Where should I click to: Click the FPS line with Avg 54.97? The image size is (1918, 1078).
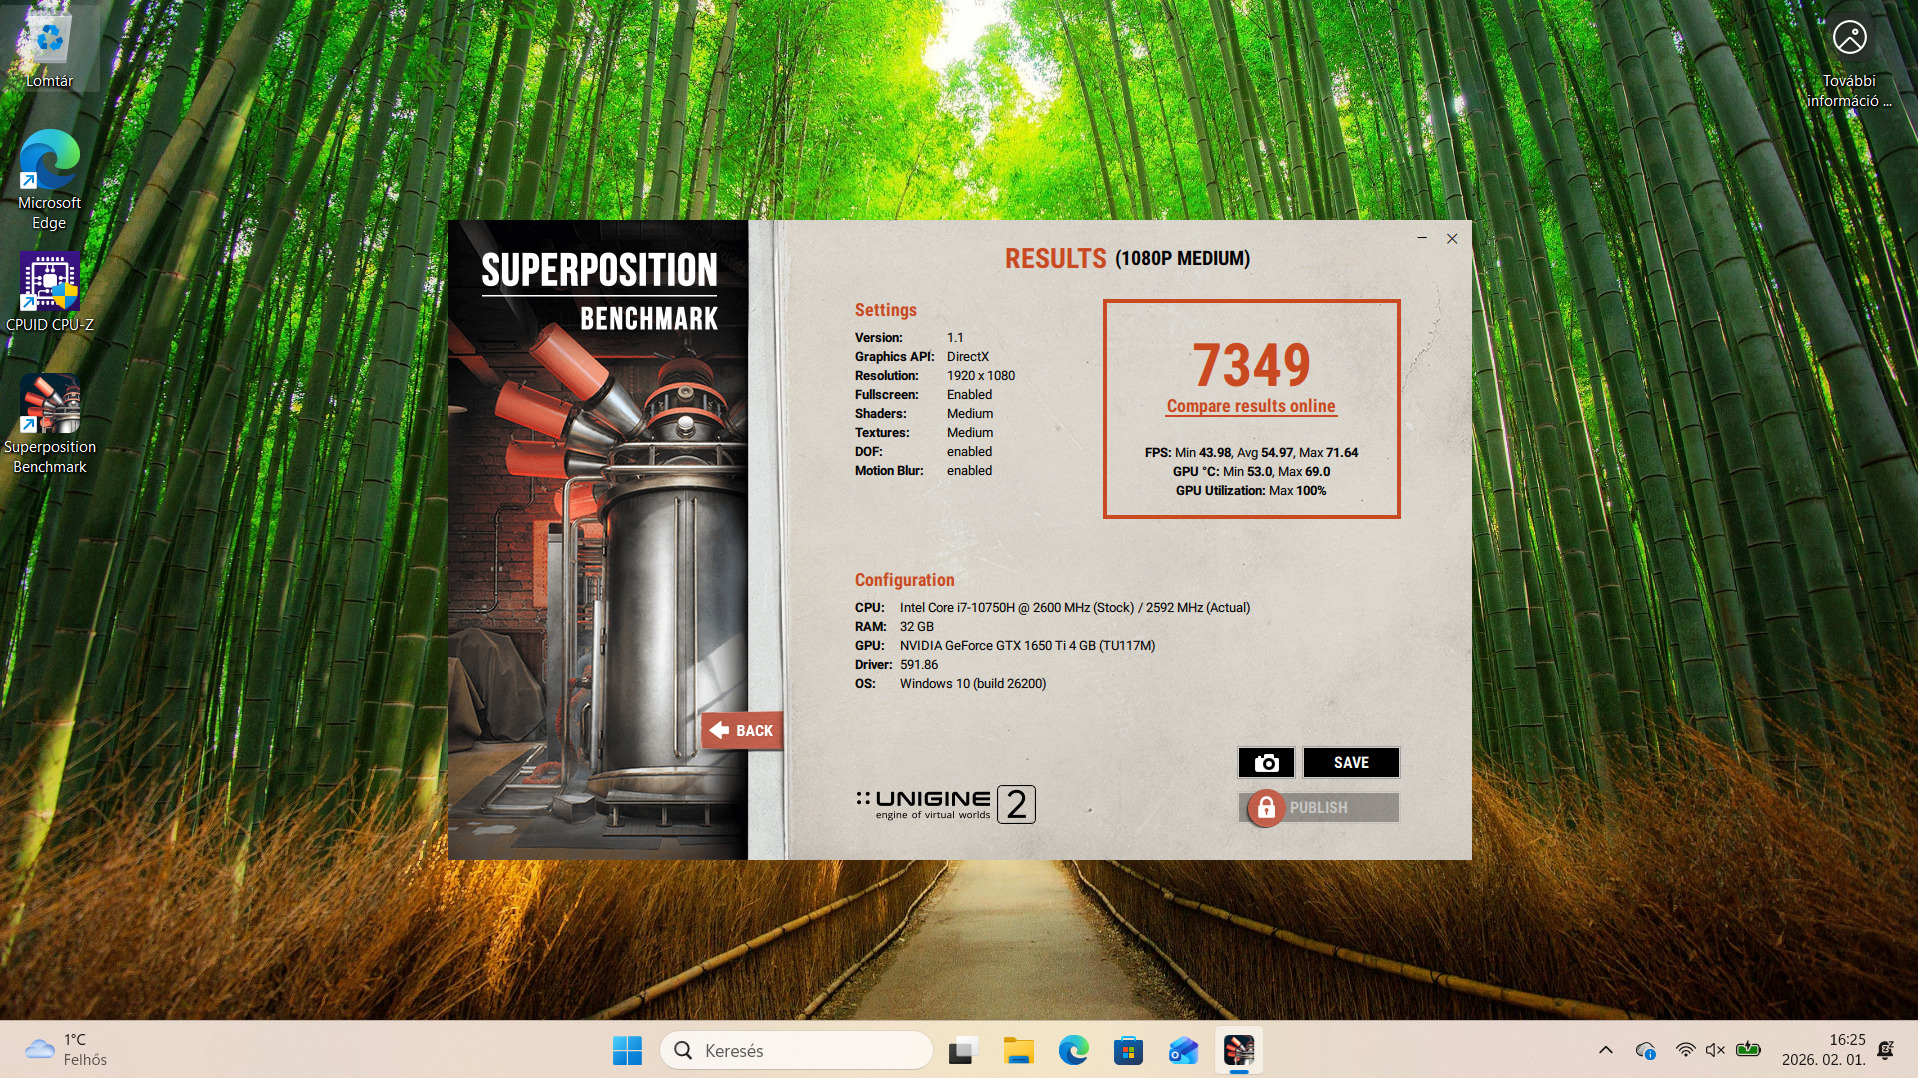(x=1251, y=453)
